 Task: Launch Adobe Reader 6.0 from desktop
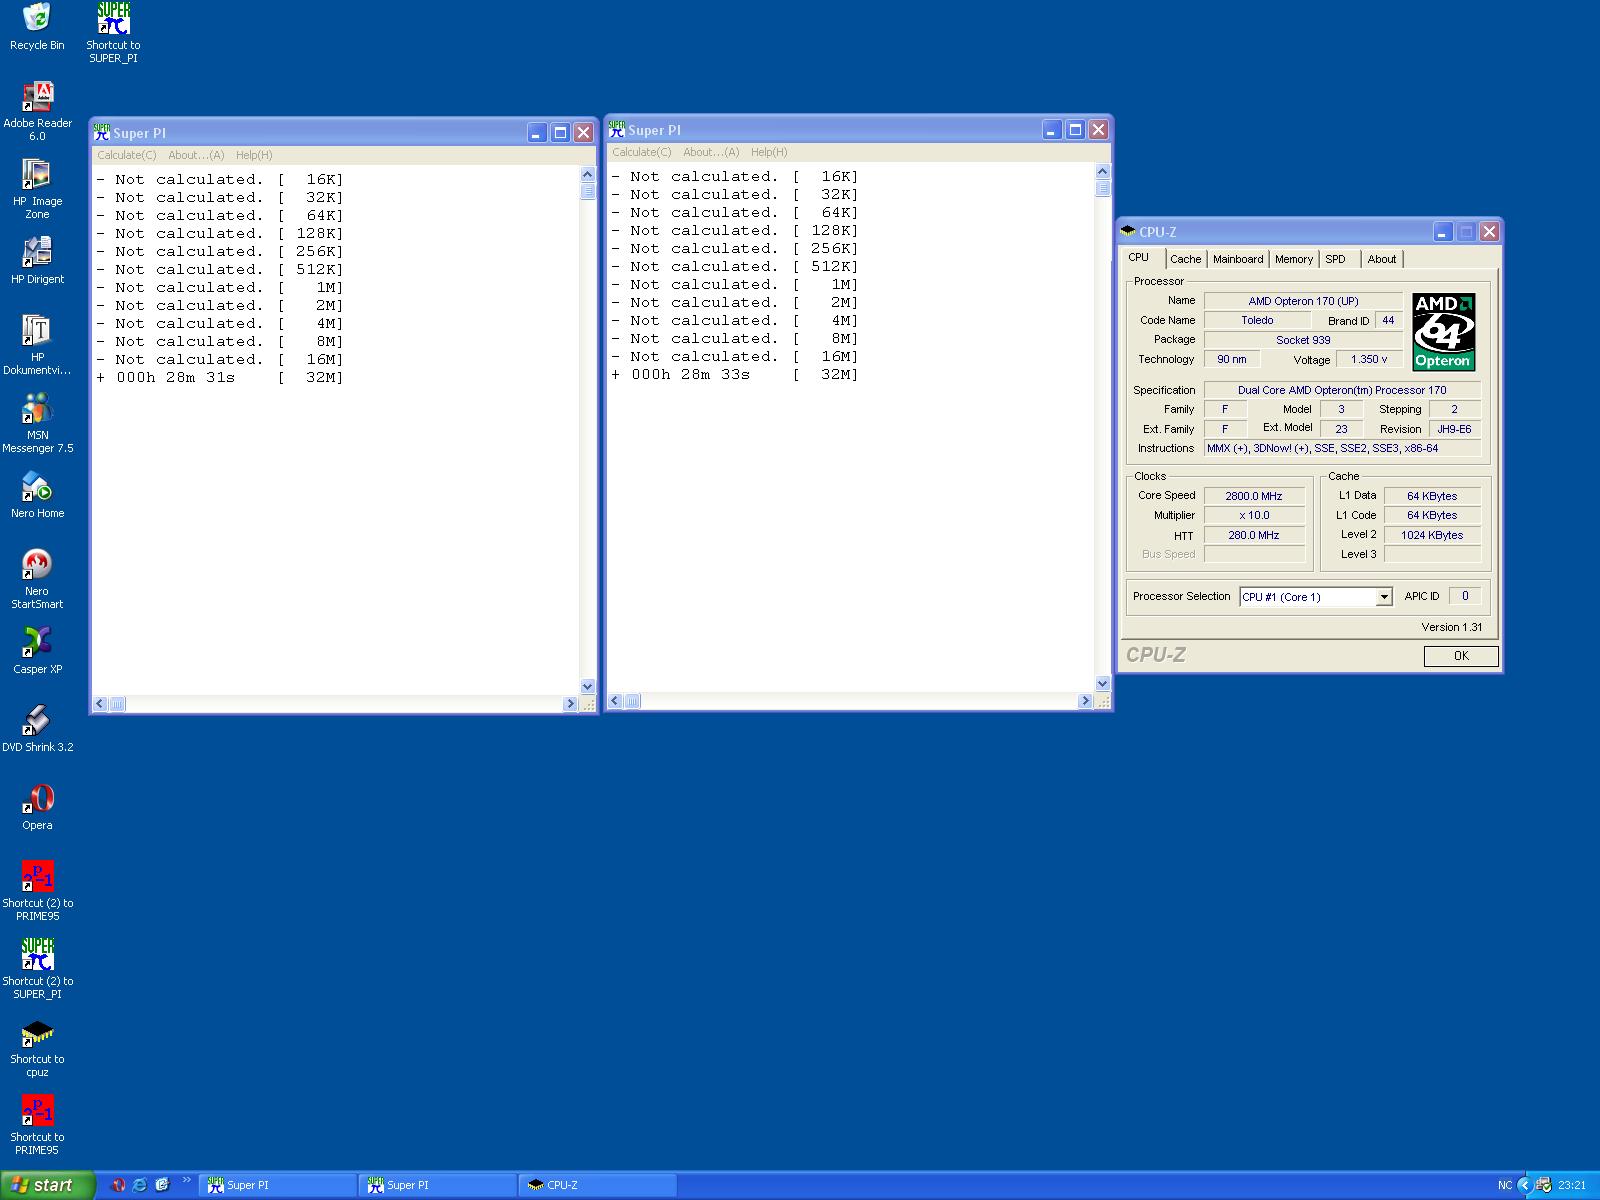pyautogui.click(x=37, y=111)
